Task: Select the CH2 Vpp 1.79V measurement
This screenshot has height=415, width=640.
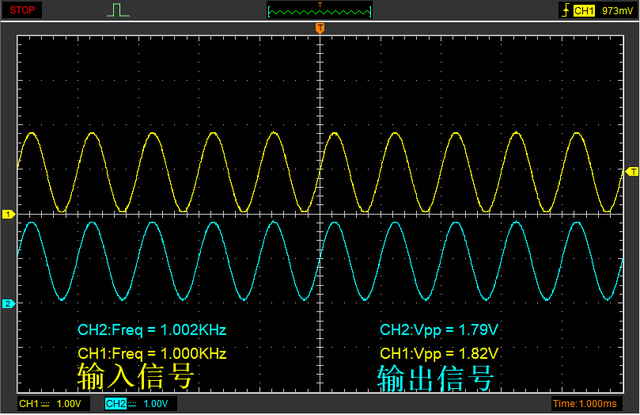Action: pos(439,330)
